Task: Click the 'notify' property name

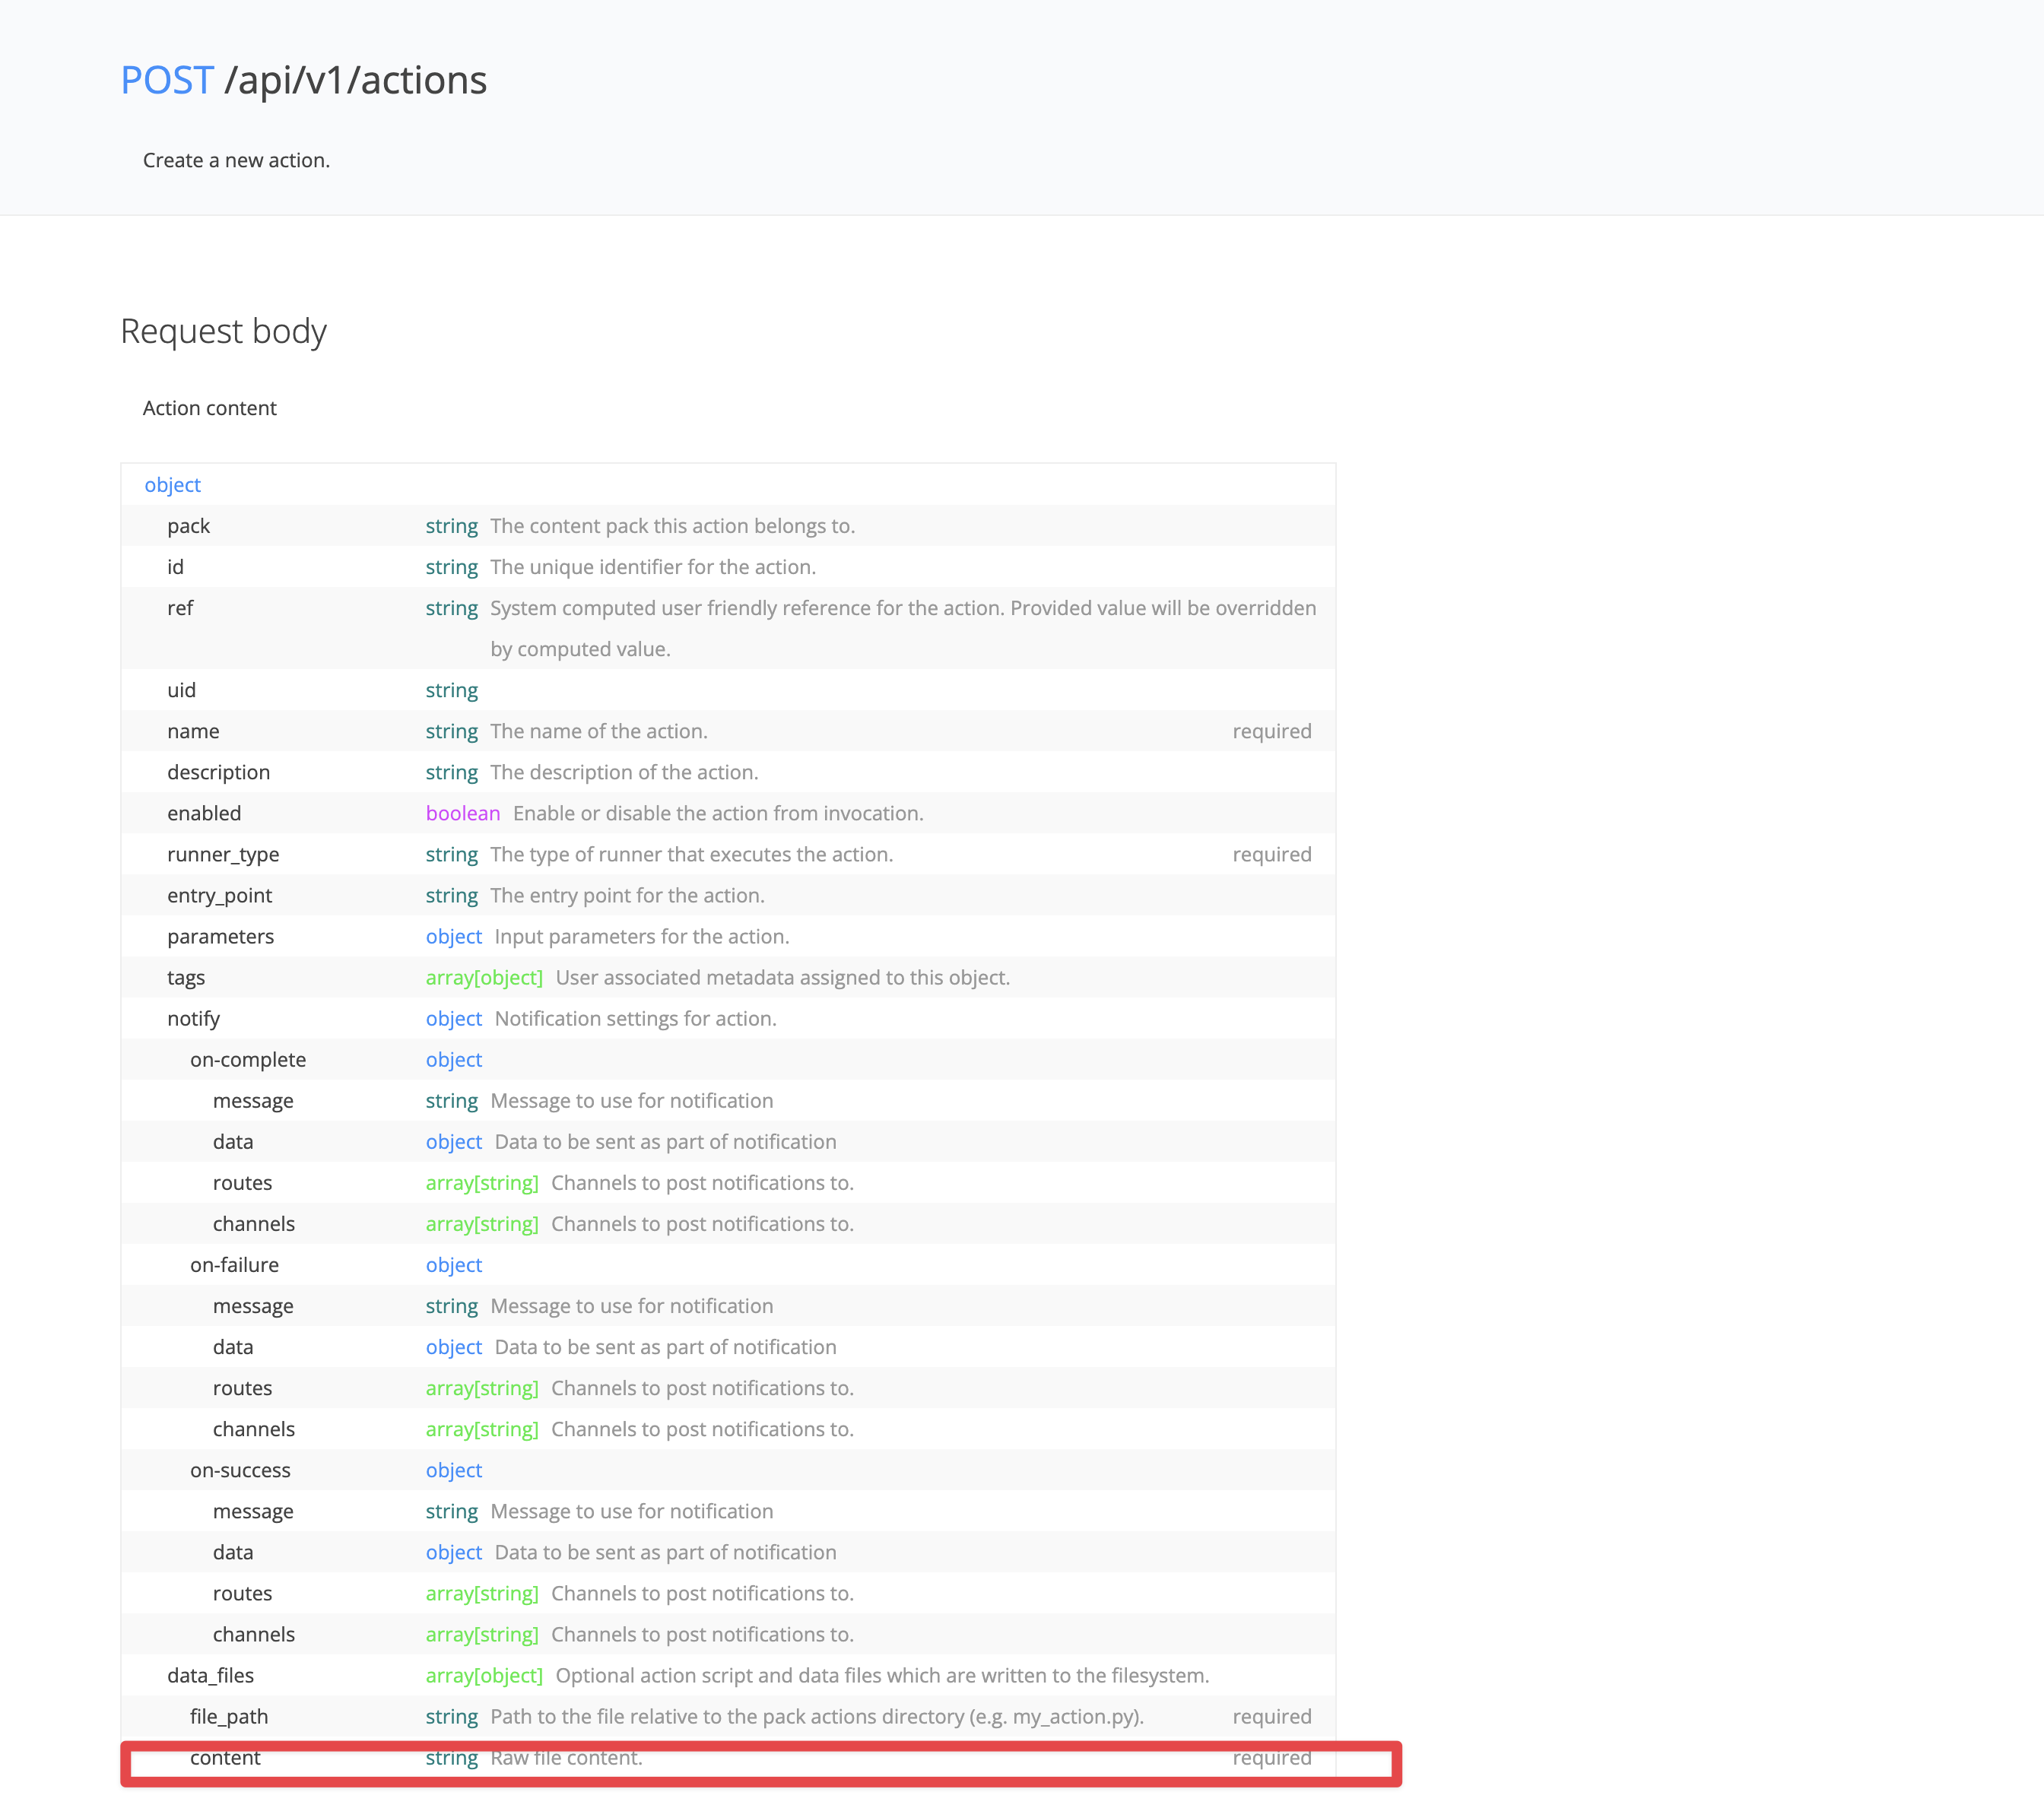Action: pyautogui.click(x=193, y=1018)
